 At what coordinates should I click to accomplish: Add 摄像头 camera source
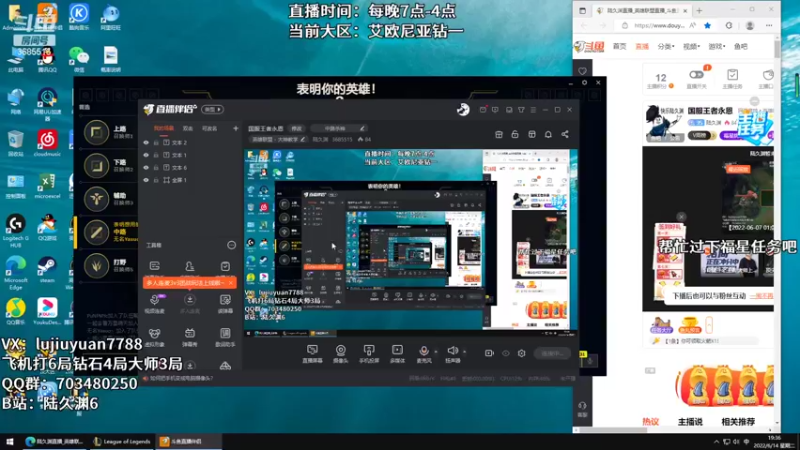click(x=340, y=353)
